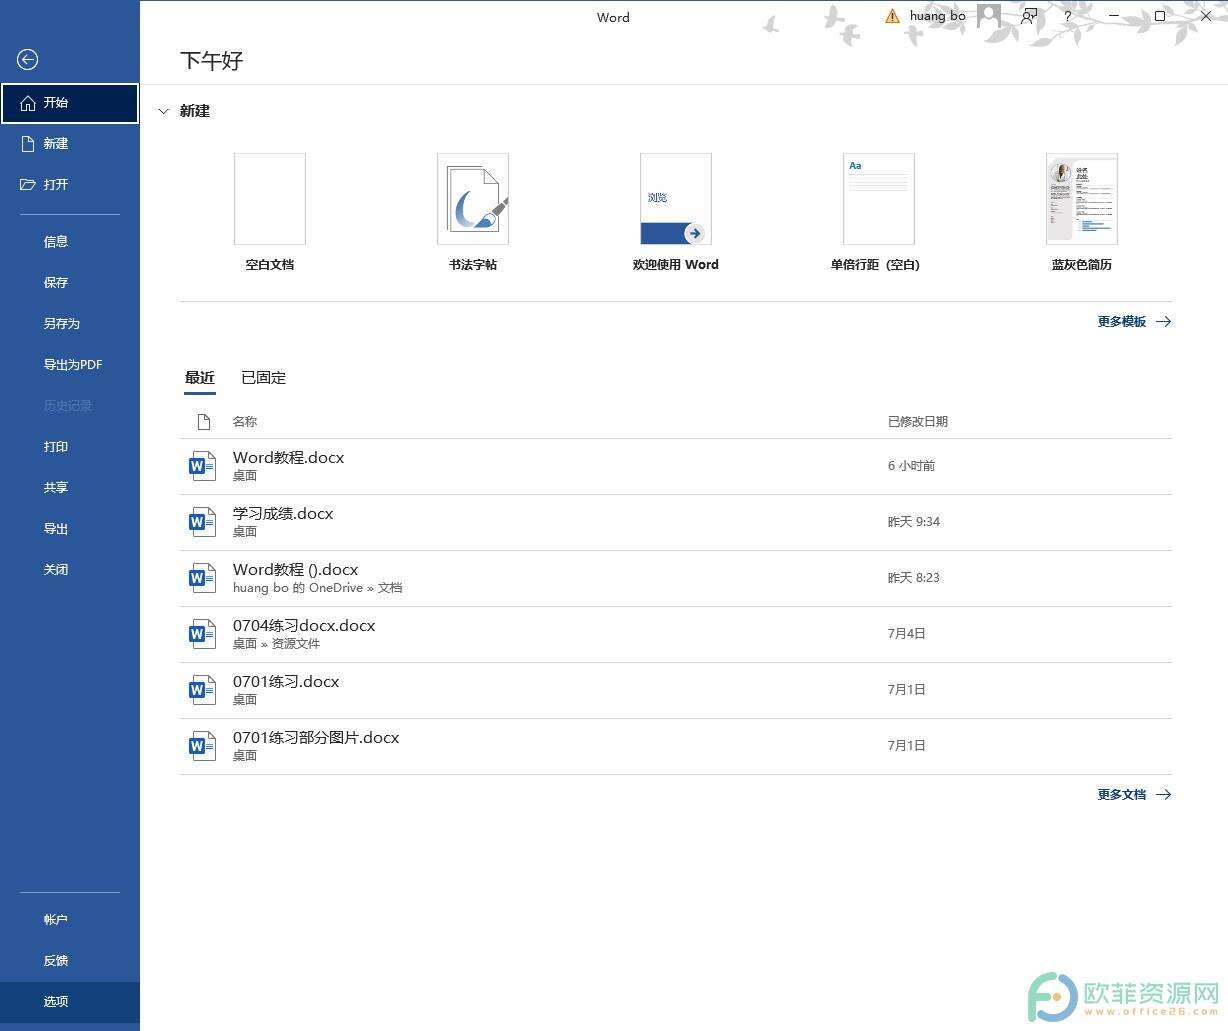Click the Word file icon for 0704练习docx.docx
The width and height of the screenshot is (1228, 1031).
point(203,634)
